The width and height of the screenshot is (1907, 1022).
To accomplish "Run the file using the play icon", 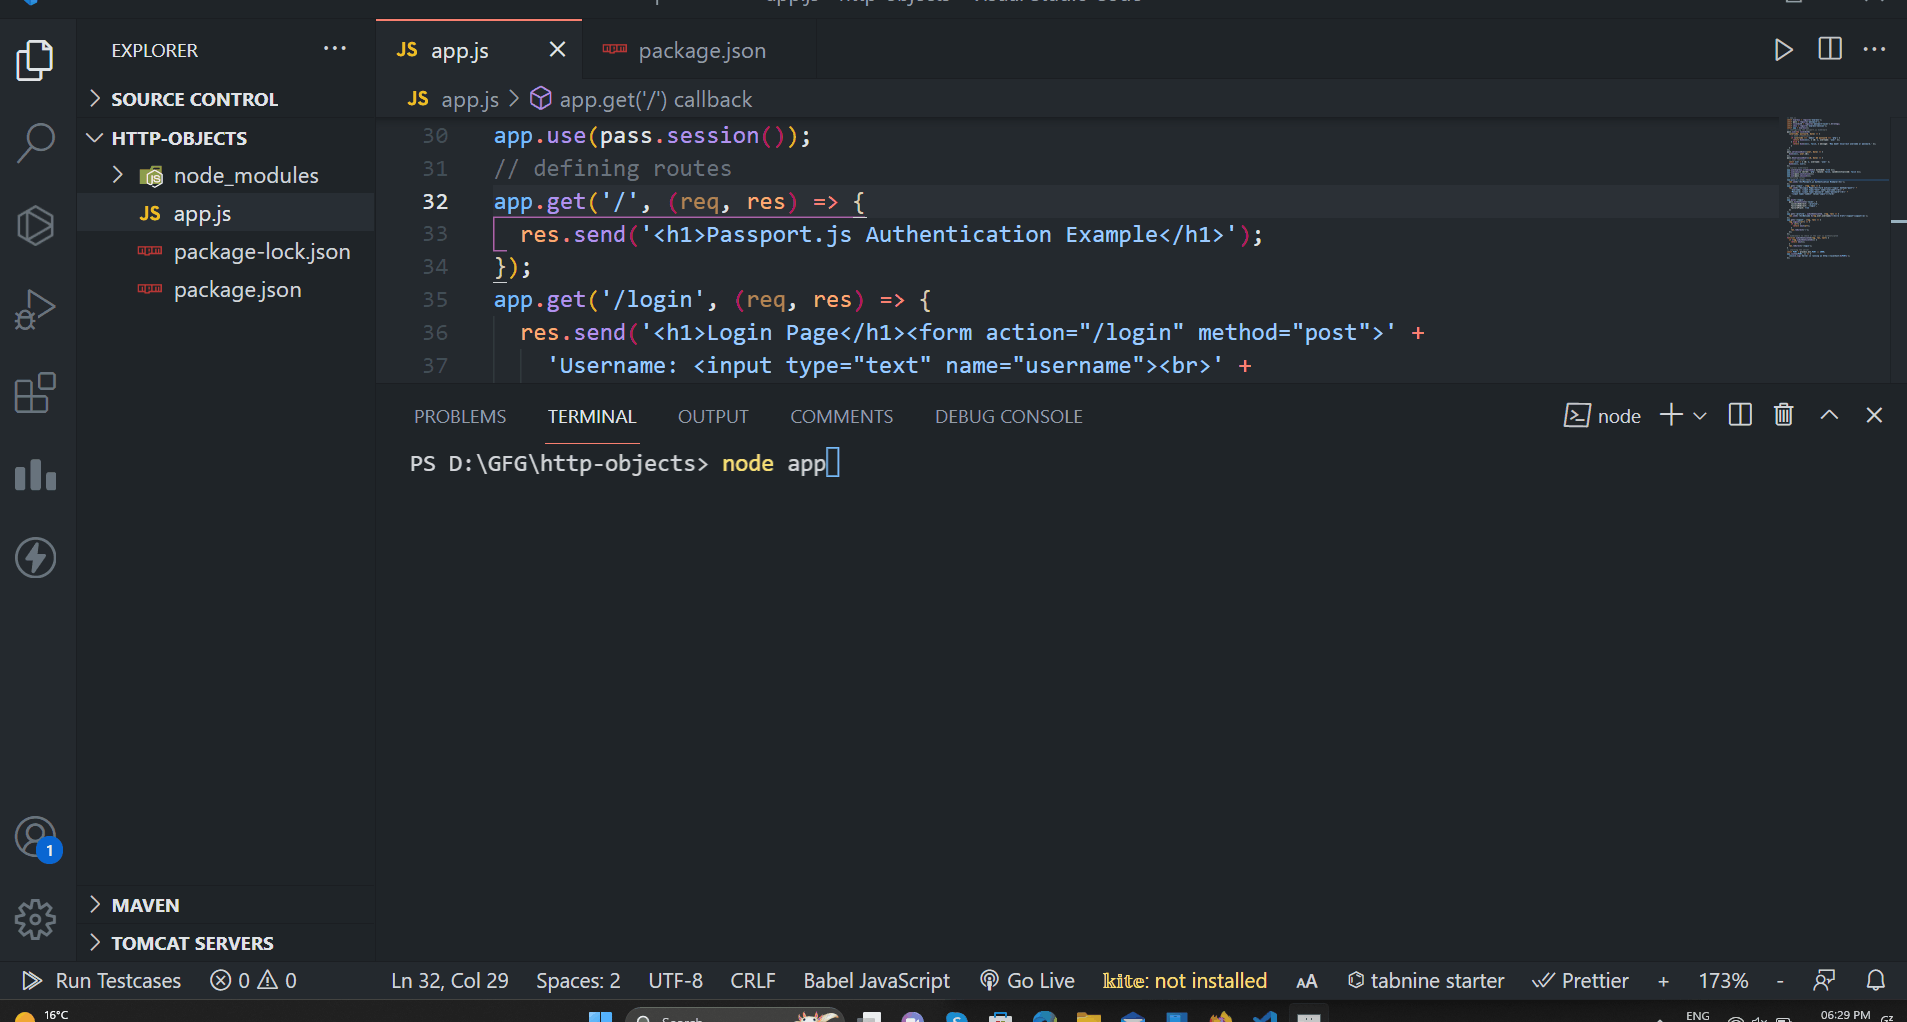I will pyautogui.click(x=1784, y=48).
